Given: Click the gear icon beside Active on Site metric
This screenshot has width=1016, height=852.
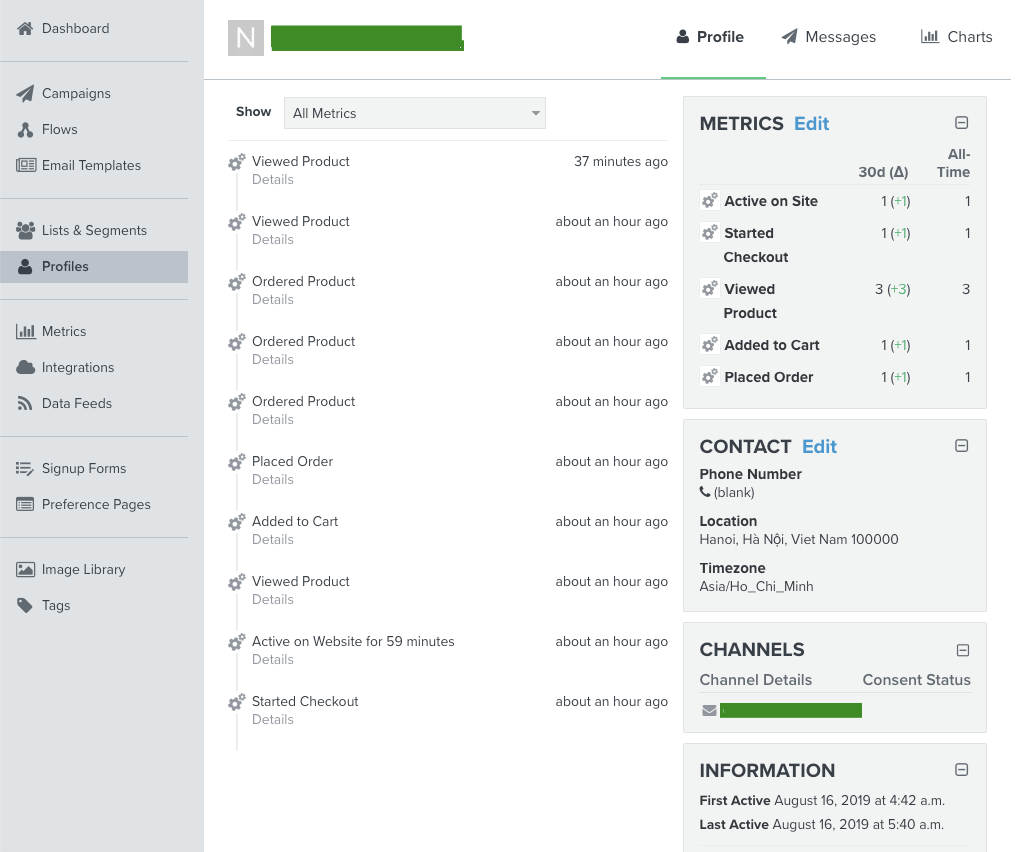Looking at the screenshot, I should (x=710, y=201).
